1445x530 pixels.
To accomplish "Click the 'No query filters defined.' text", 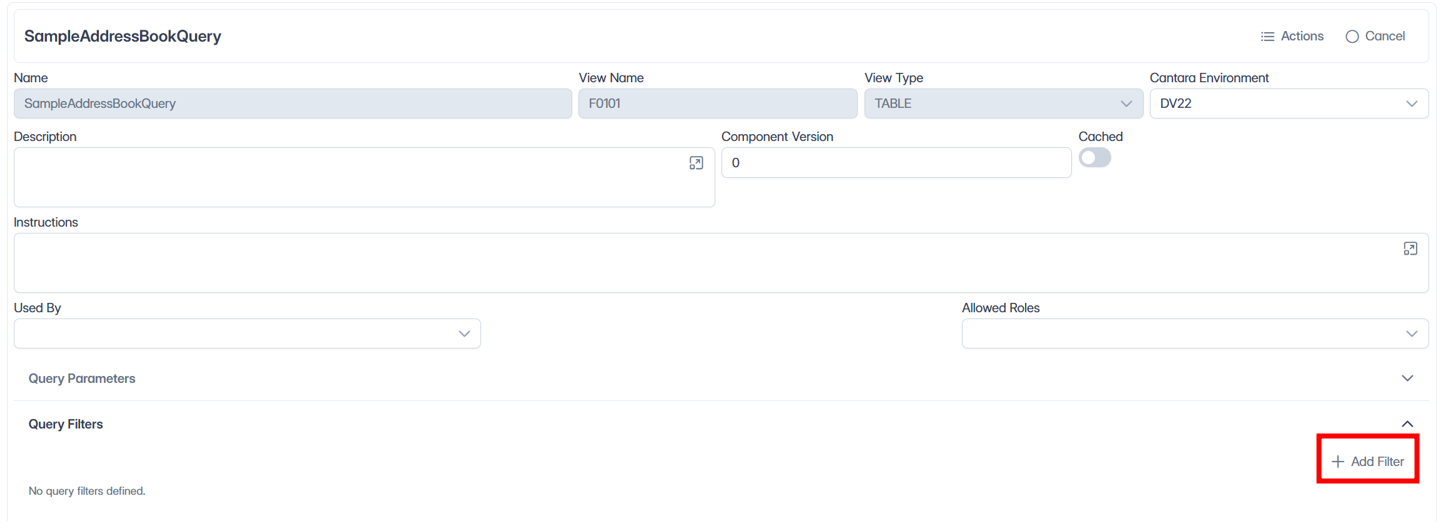I will pyautogui.click(x=87, y=491).
